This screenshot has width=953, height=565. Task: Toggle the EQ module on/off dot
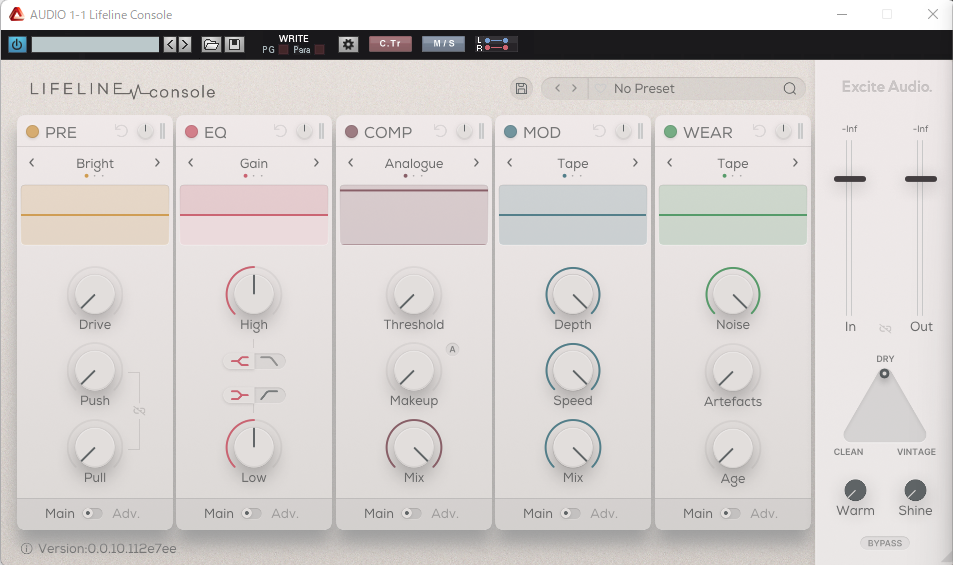[x=191, y=132]
